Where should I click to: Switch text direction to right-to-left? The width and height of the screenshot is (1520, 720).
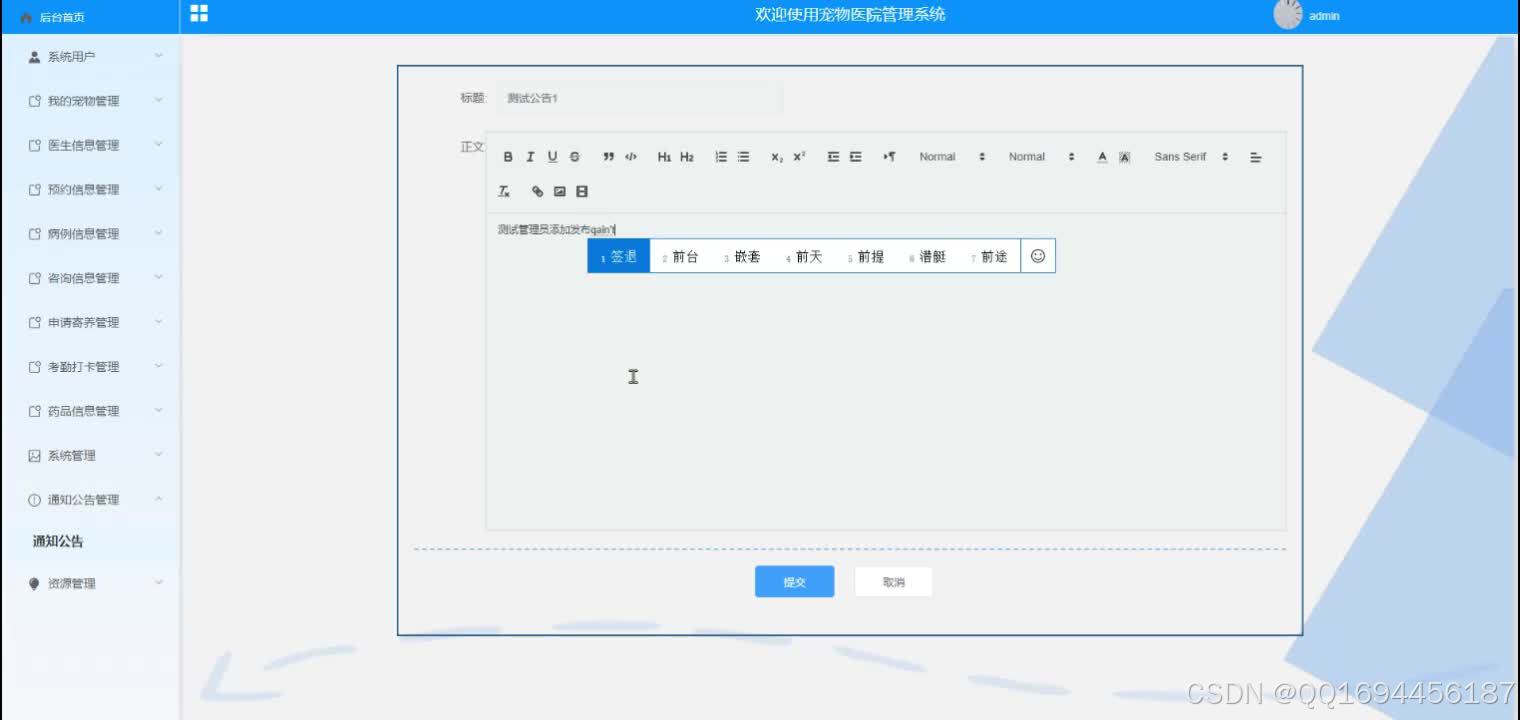[x=889, y=157]
